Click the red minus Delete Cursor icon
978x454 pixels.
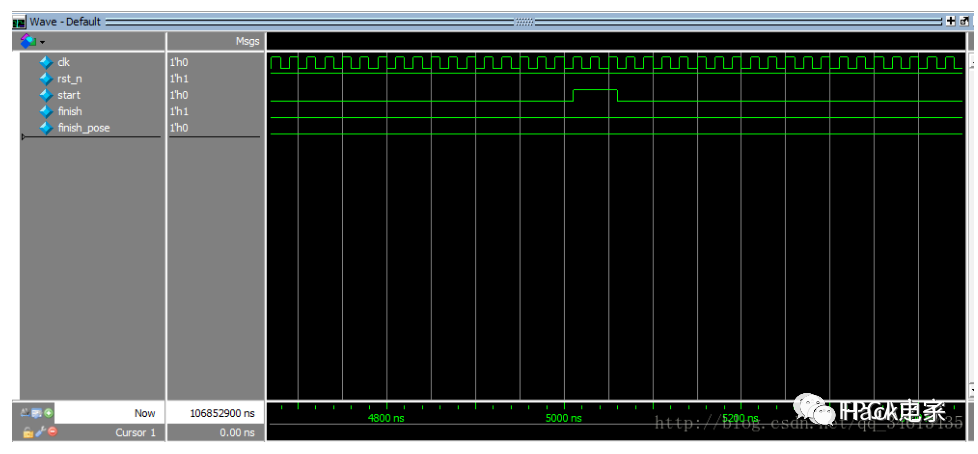click(52, 432)
